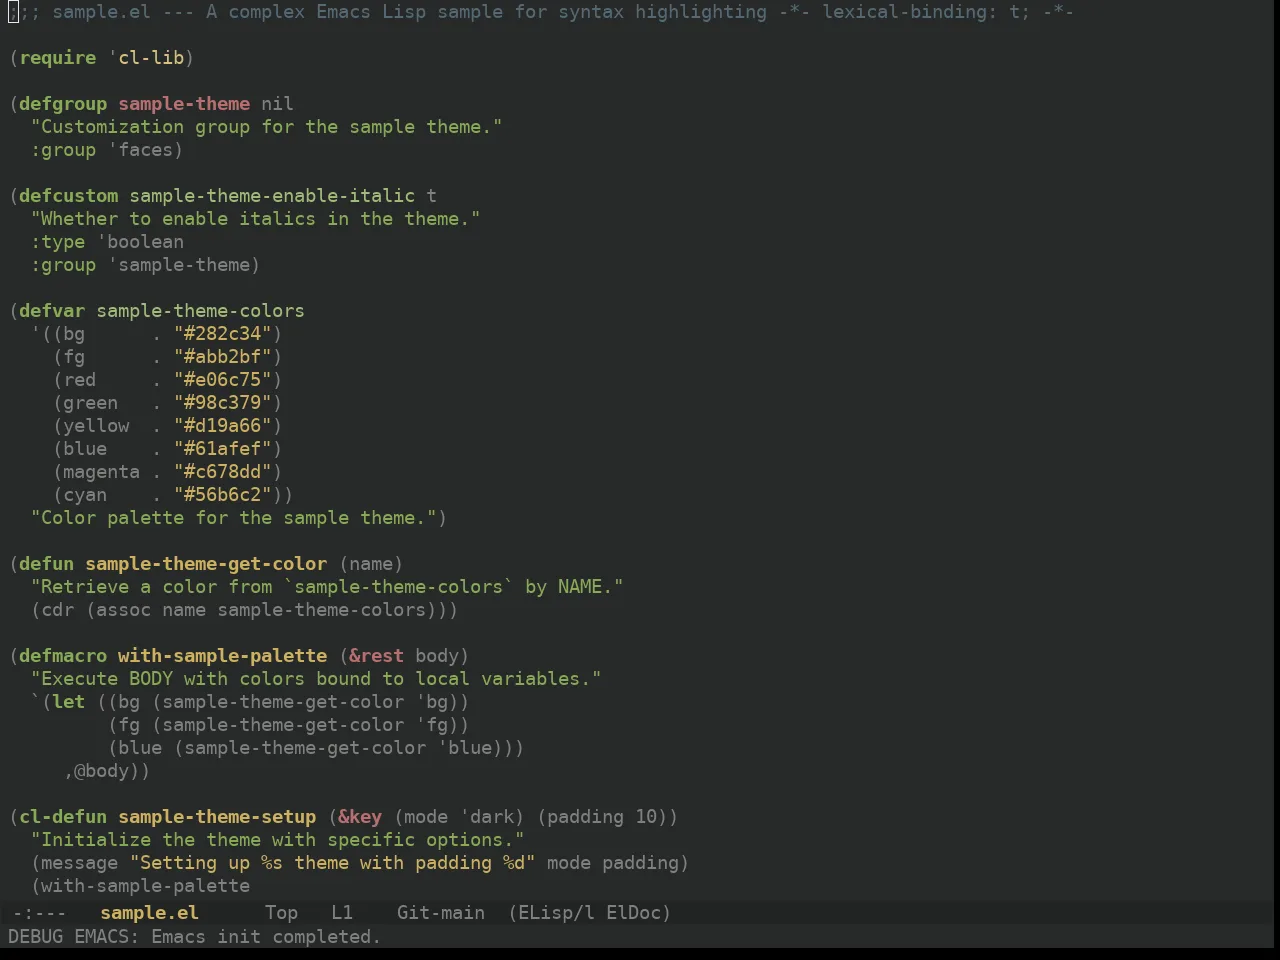Click the "Color palette for the sample theme." docstring
The width and height of the screenshot is (1280, 960).
[234, 517]
